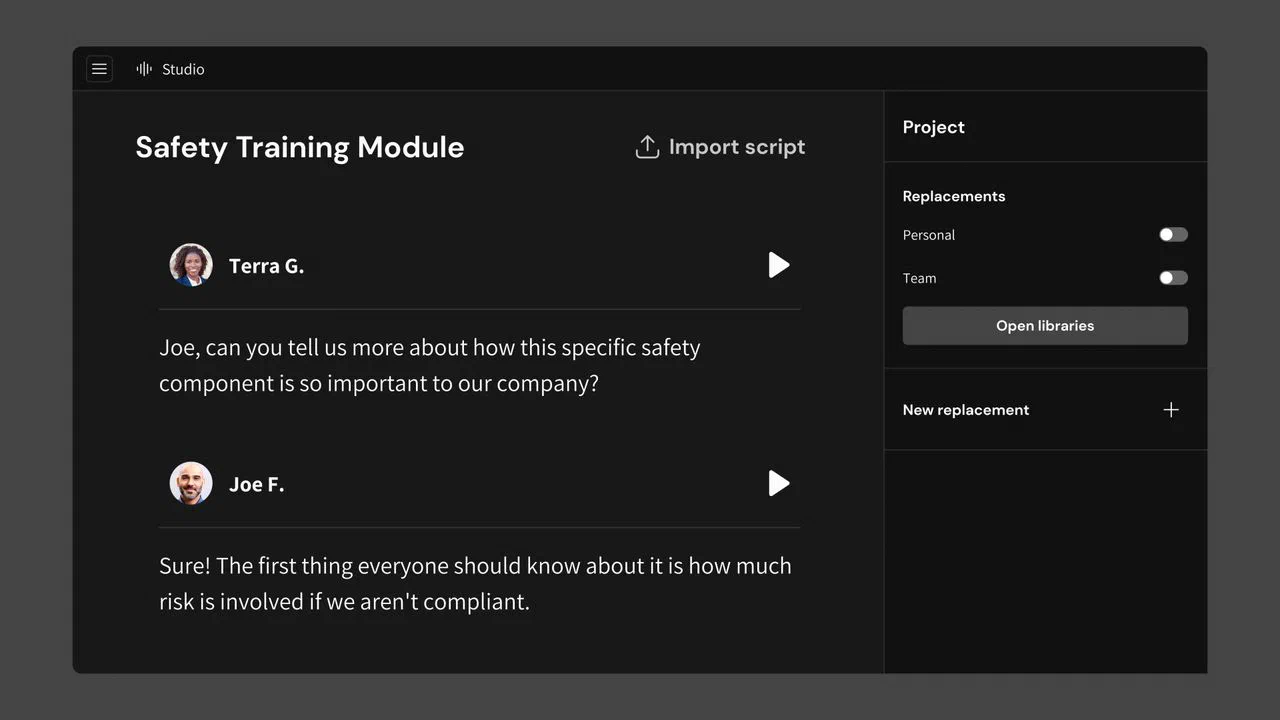
Task: Edit Joe F.'s script text block
Action: 475,583
